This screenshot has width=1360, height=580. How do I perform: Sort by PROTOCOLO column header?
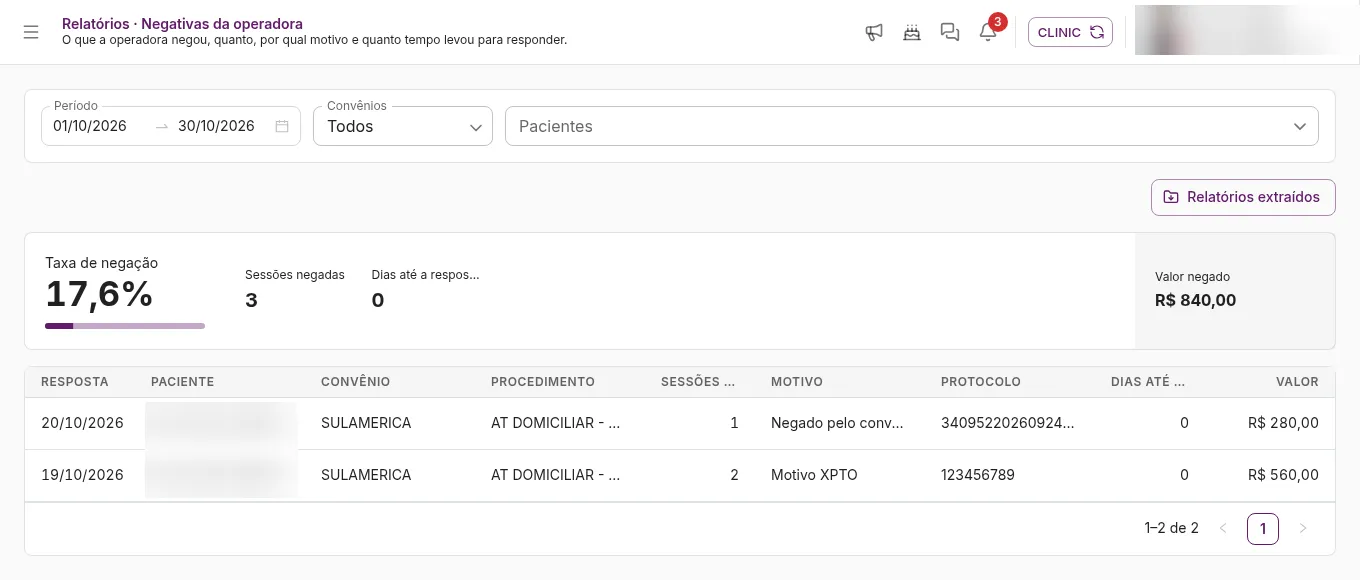(981, 382)
